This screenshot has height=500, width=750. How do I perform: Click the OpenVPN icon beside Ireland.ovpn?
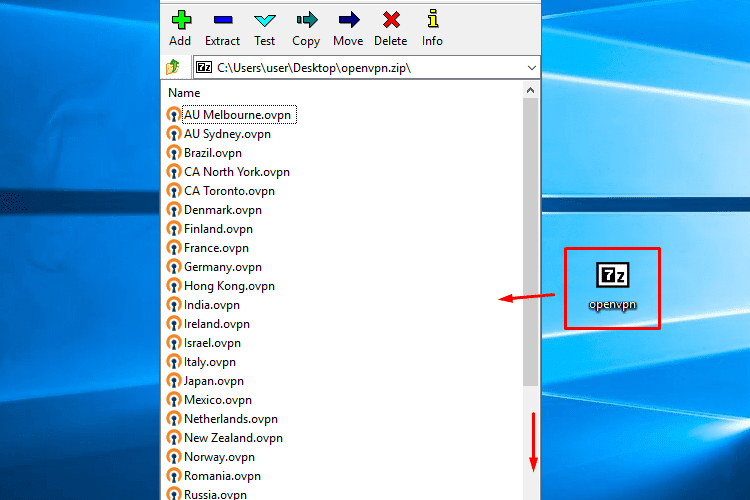tap(174, 324)
